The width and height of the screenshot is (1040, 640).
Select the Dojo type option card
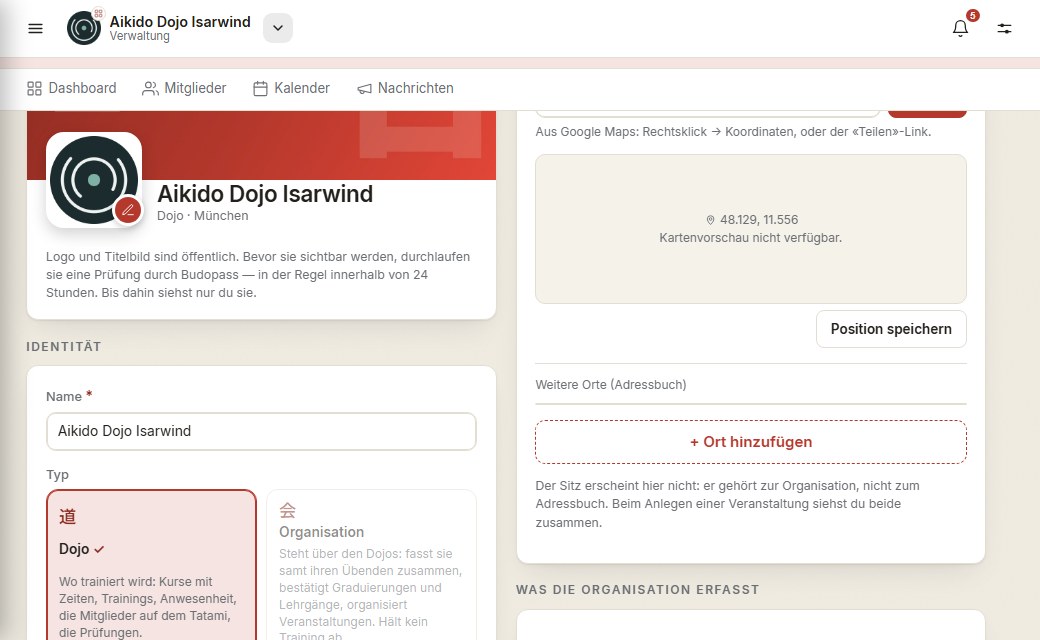tap(151, 565)
